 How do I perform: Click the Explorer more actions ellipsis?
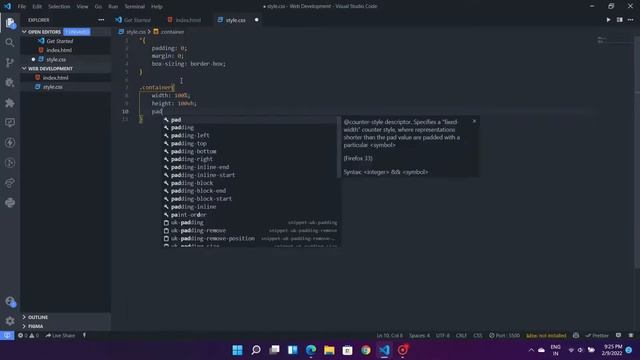point(101,20)
